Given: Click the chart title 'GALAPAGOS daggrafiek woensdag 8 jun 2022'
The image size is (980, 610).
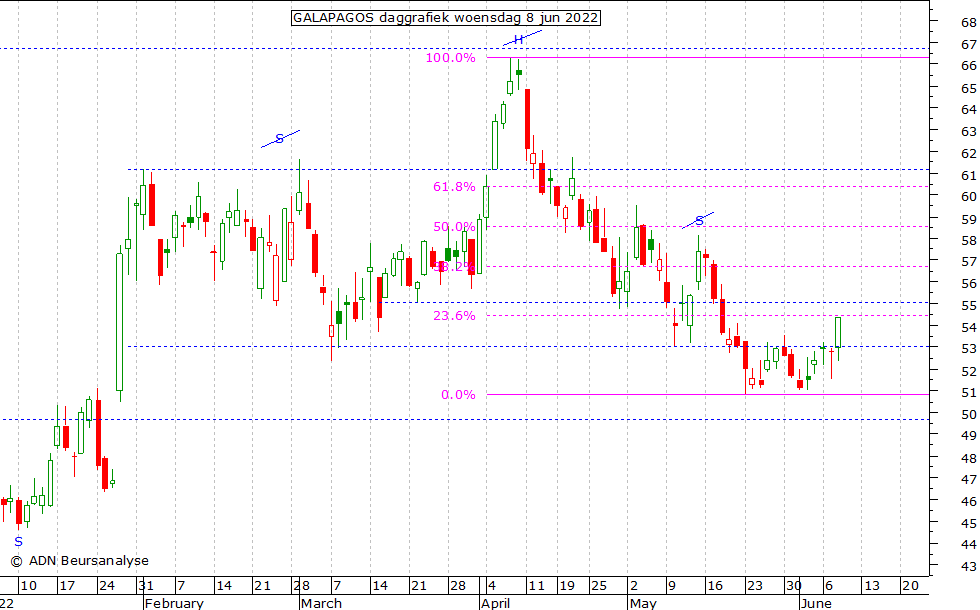Looking at the screenshot, I should click(446, 18).
